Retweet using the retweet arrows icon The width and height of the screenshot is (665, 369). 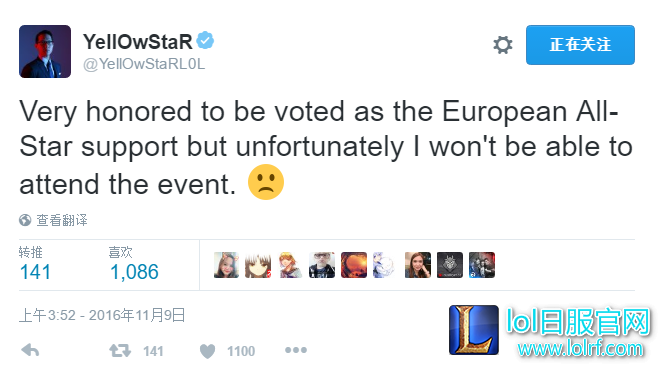point(120,351)
